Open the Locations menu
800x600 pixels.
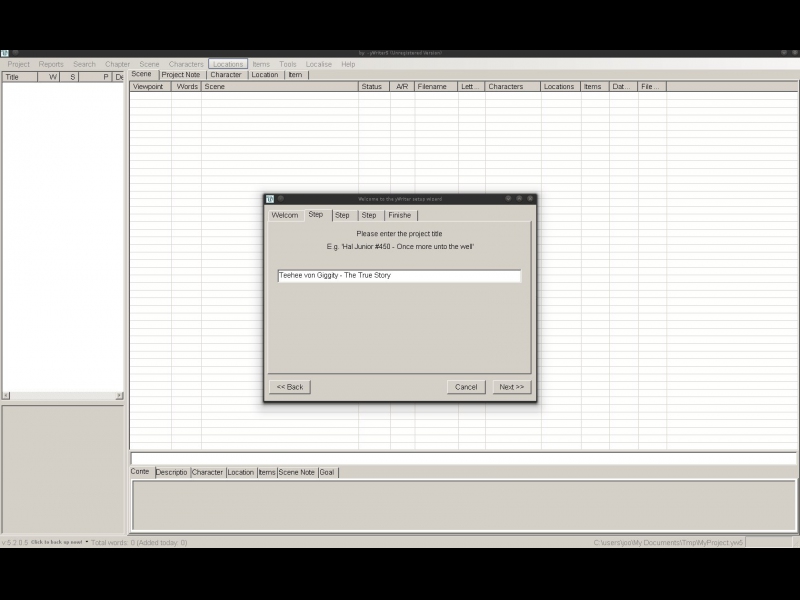click(x=227, y=64)
